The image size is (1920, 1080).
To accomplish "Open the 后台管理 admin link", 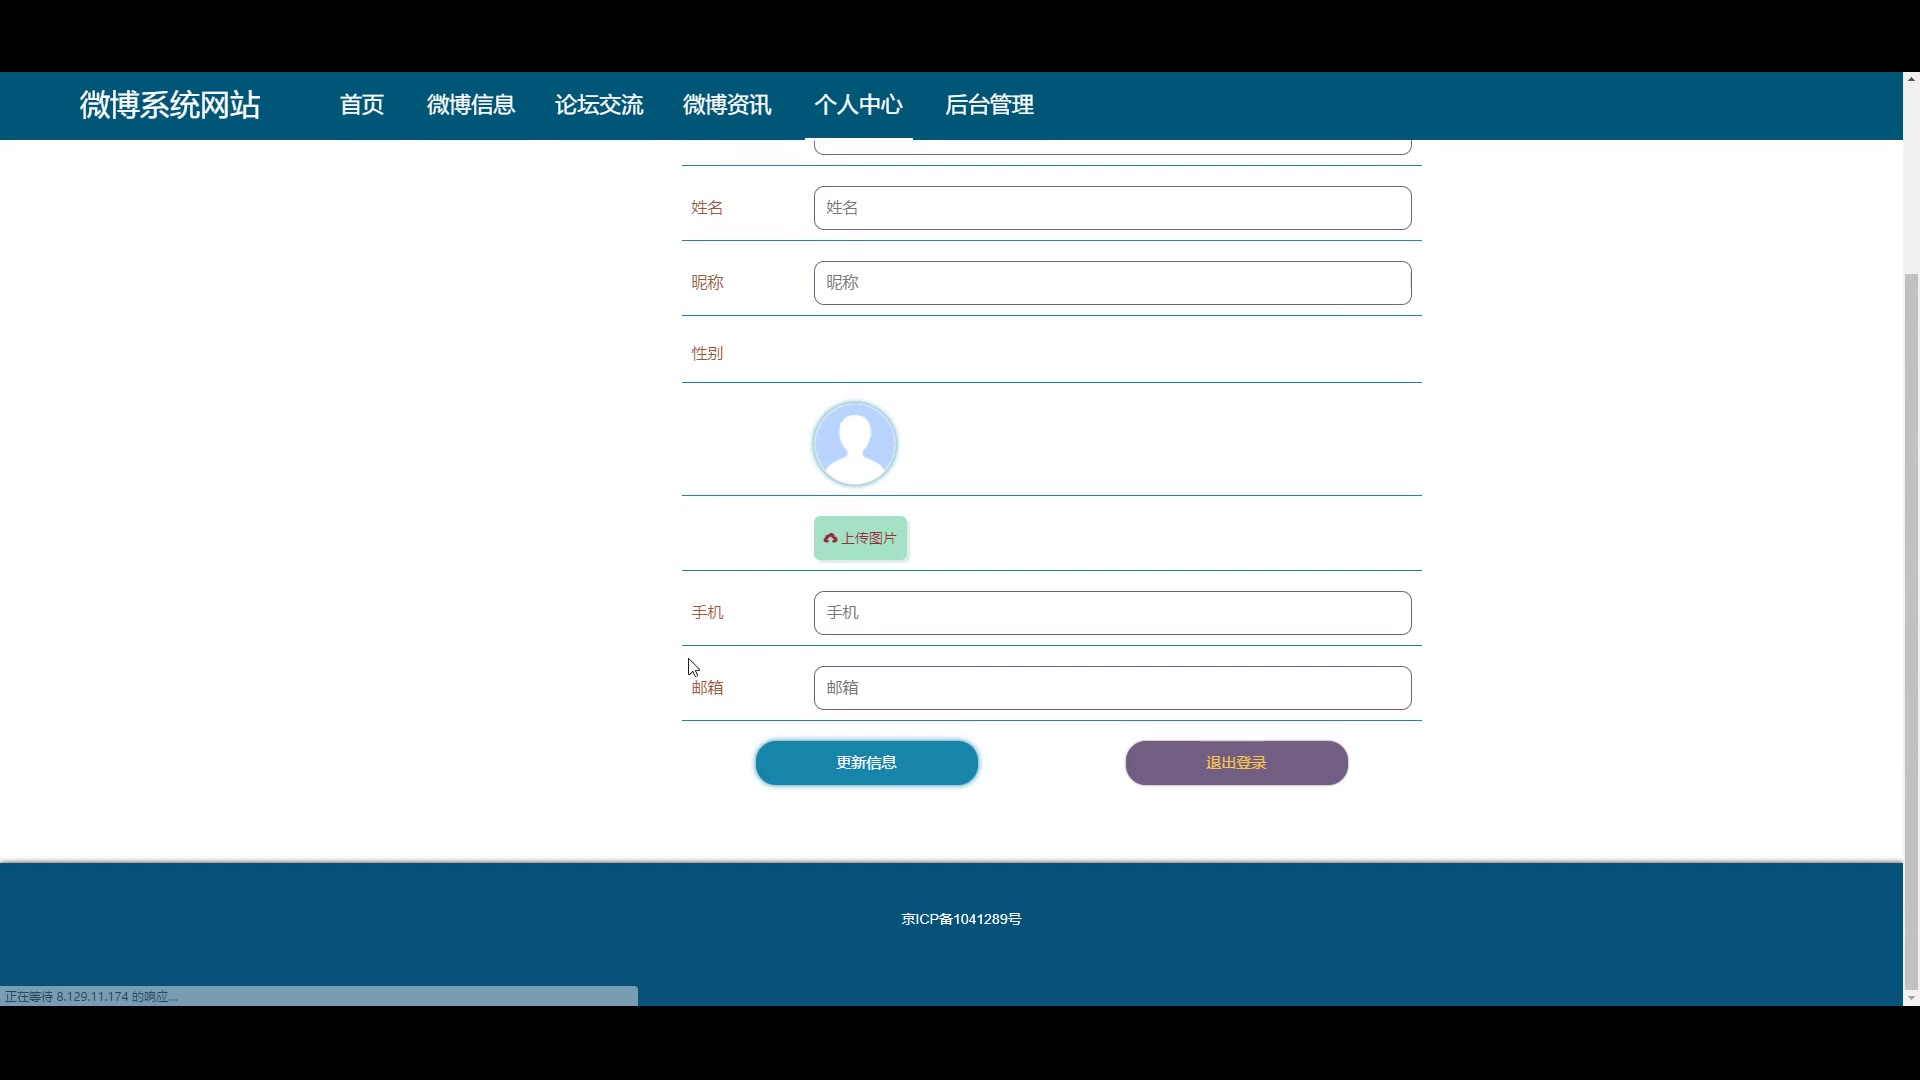I will tap(988, 105).
